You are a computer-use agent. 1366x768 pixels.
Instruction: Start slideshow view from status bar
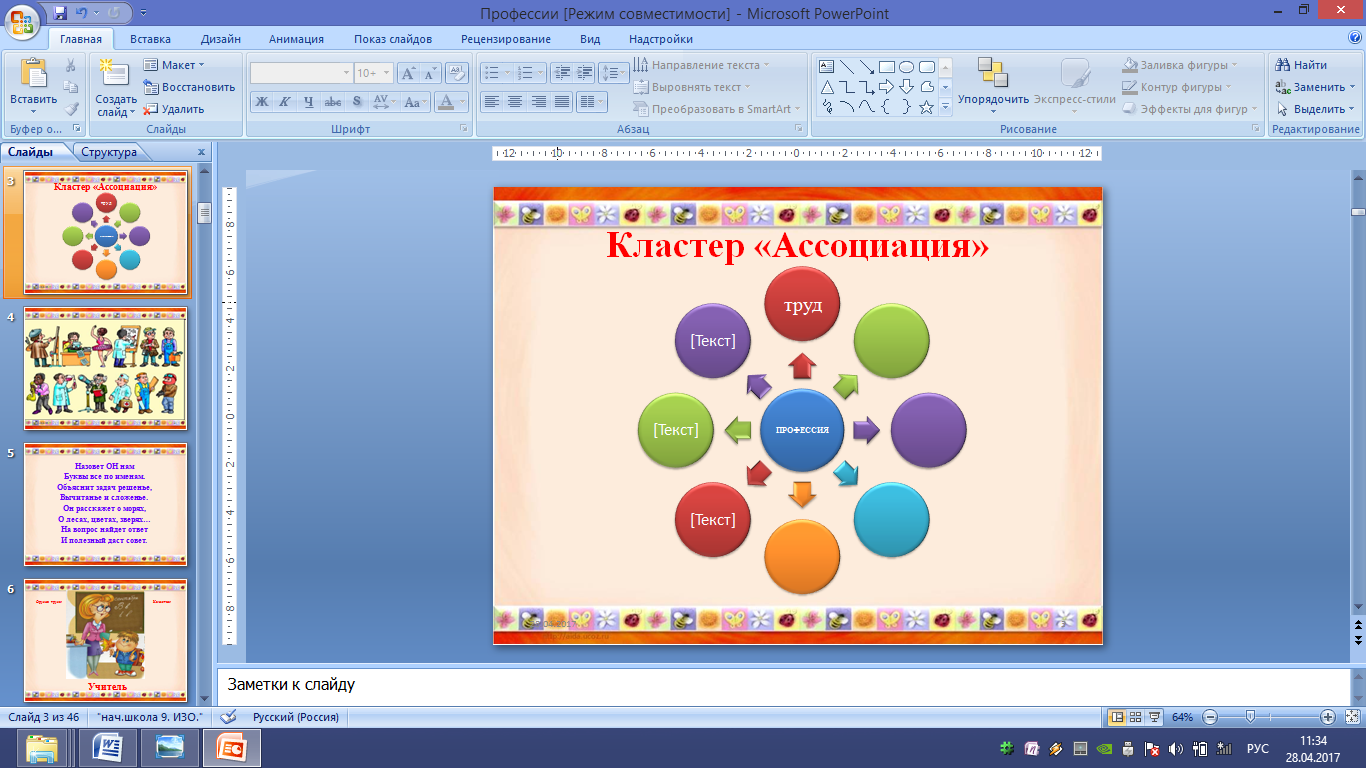(1155, 717)
